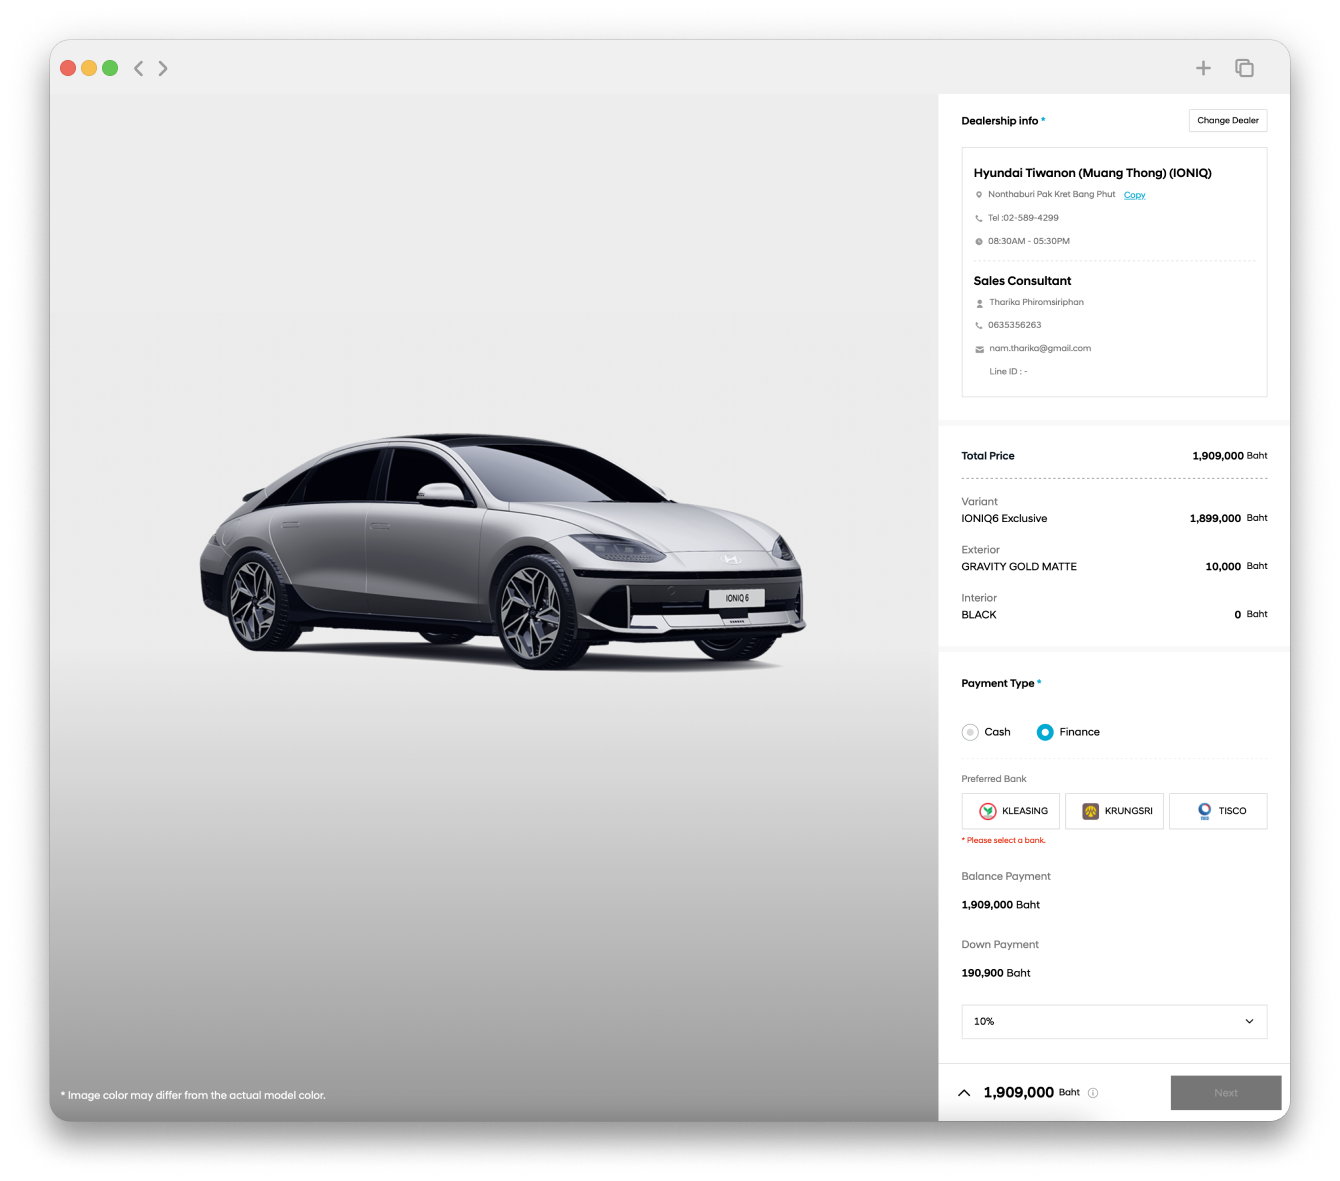Click the Copy address link

coord(1134,195)
